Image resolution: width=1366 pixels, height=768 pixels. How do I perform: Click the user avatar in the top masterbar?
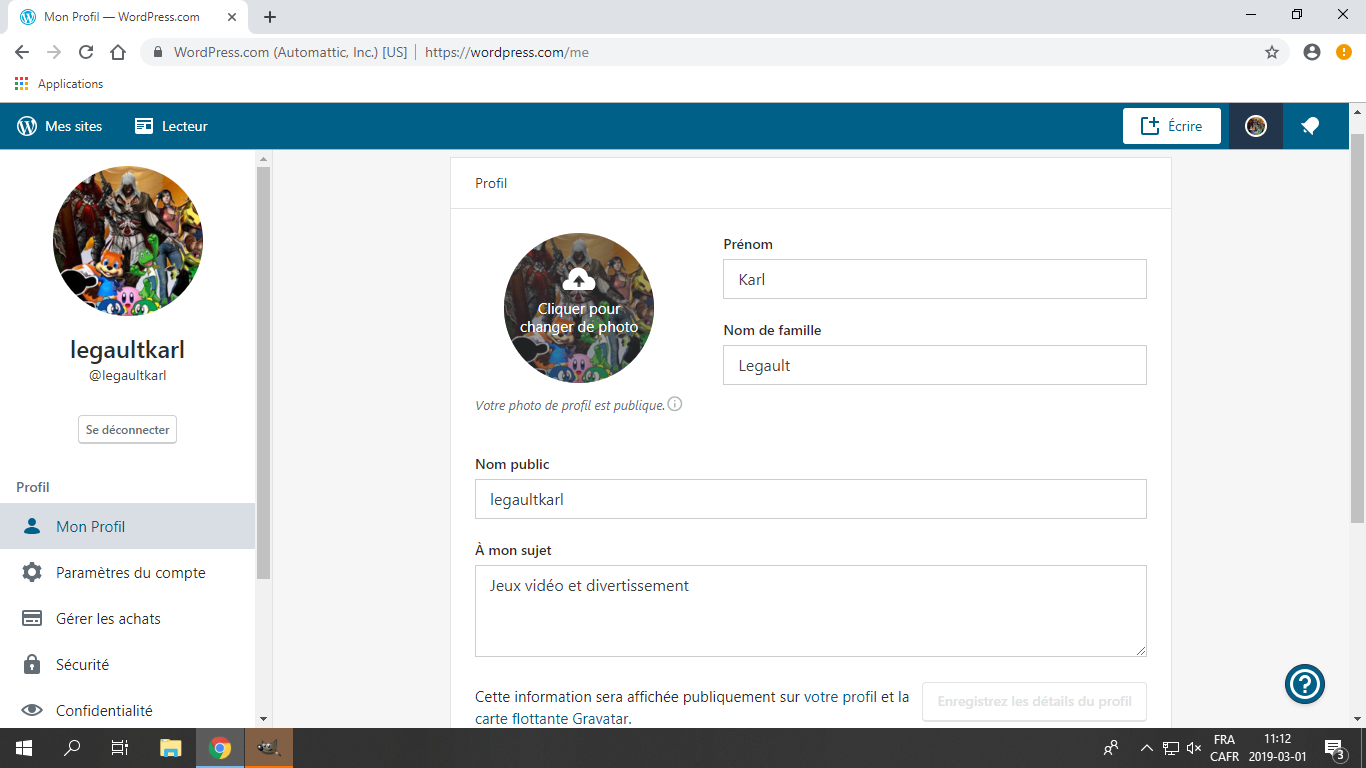[1256, 126]
